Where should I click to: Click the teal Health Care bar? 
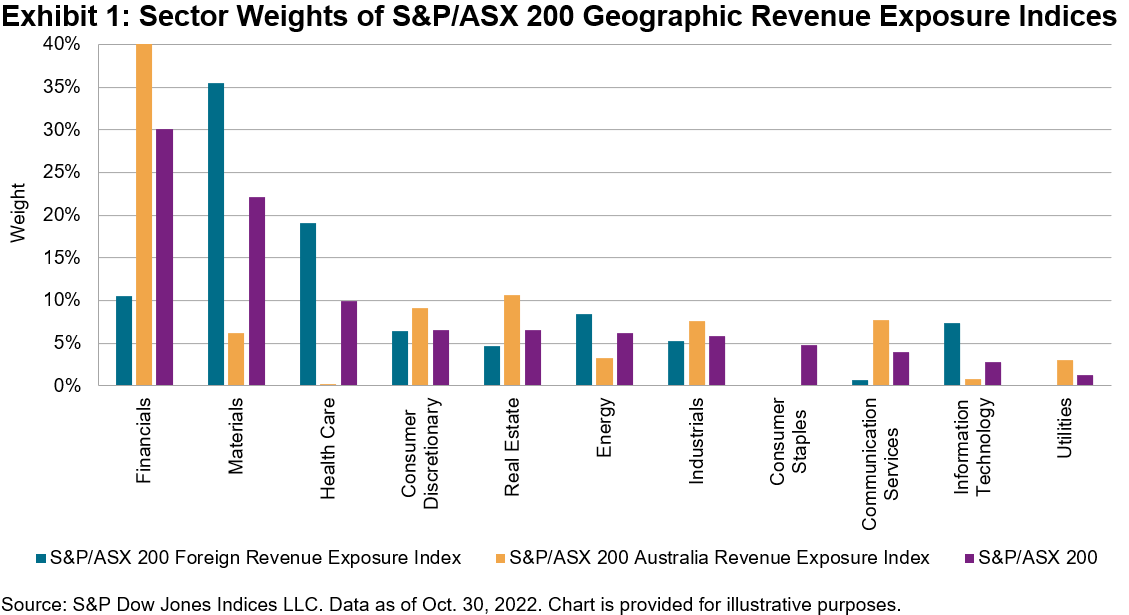click(x=307, y=304)
